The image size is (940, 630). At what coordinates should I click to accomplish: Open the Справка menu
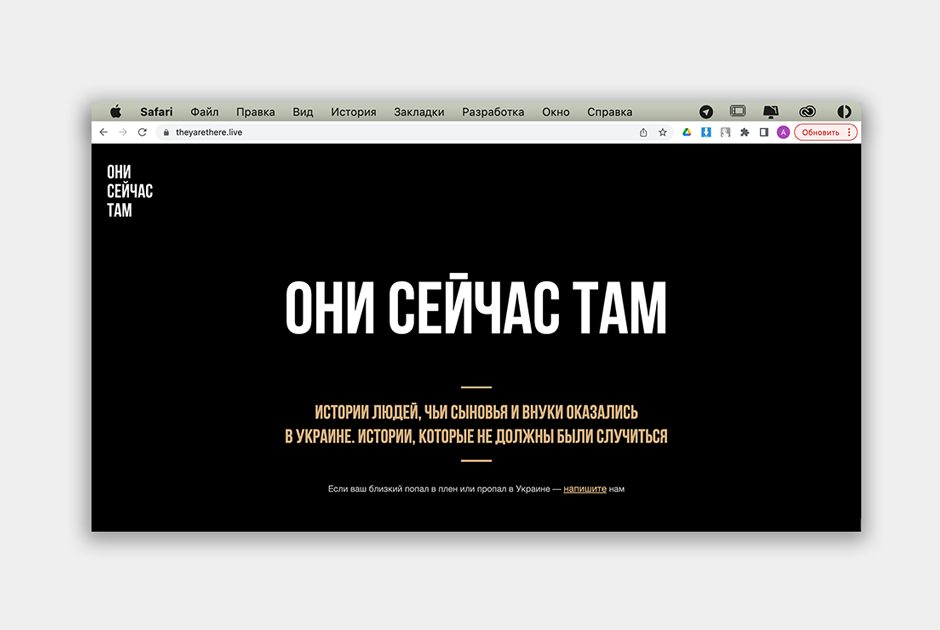coord(610,111)
